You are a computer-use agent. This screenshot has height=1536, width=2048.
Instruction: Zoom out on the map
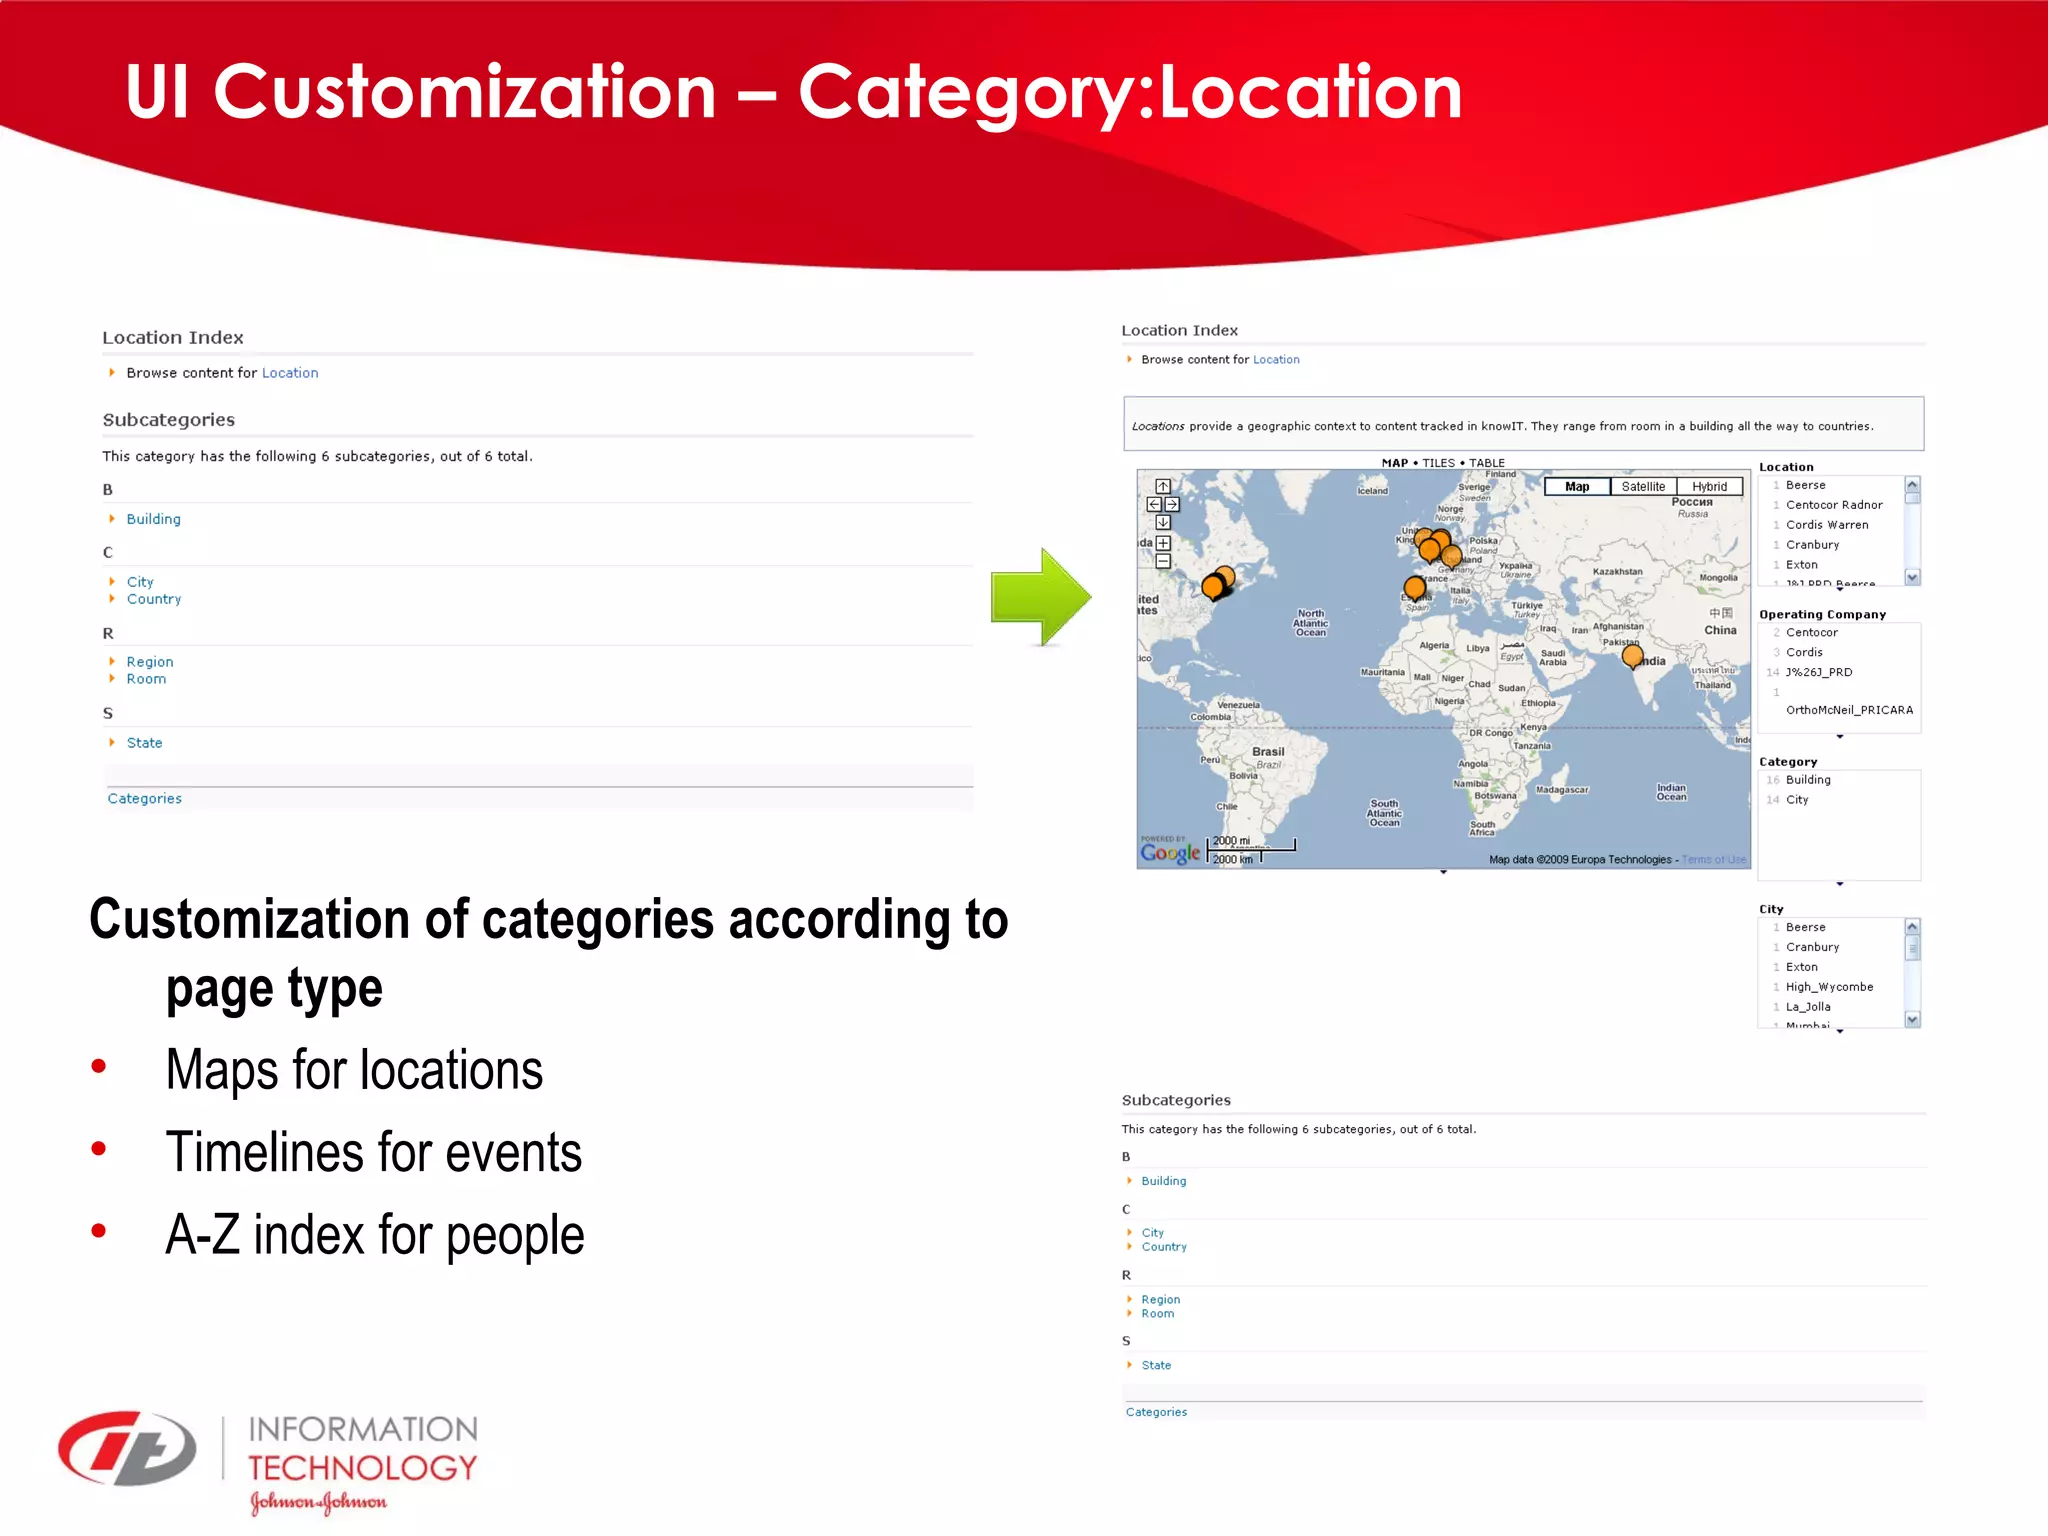(x=1163, y=562)
